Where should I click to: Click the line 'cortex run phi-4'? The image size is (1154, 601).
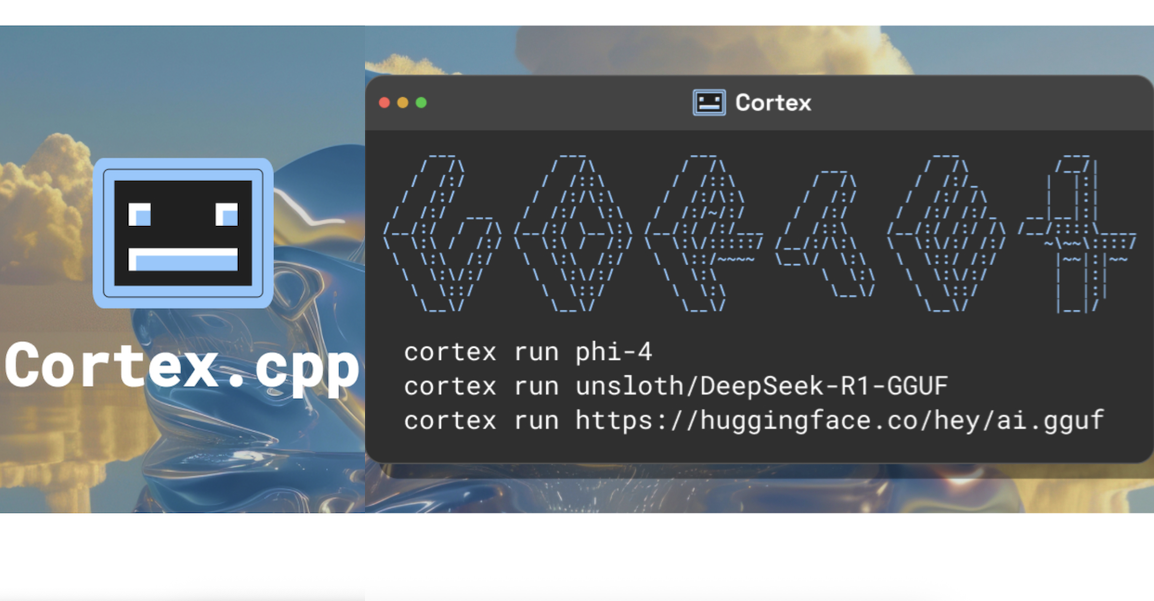tap(528, 352)
